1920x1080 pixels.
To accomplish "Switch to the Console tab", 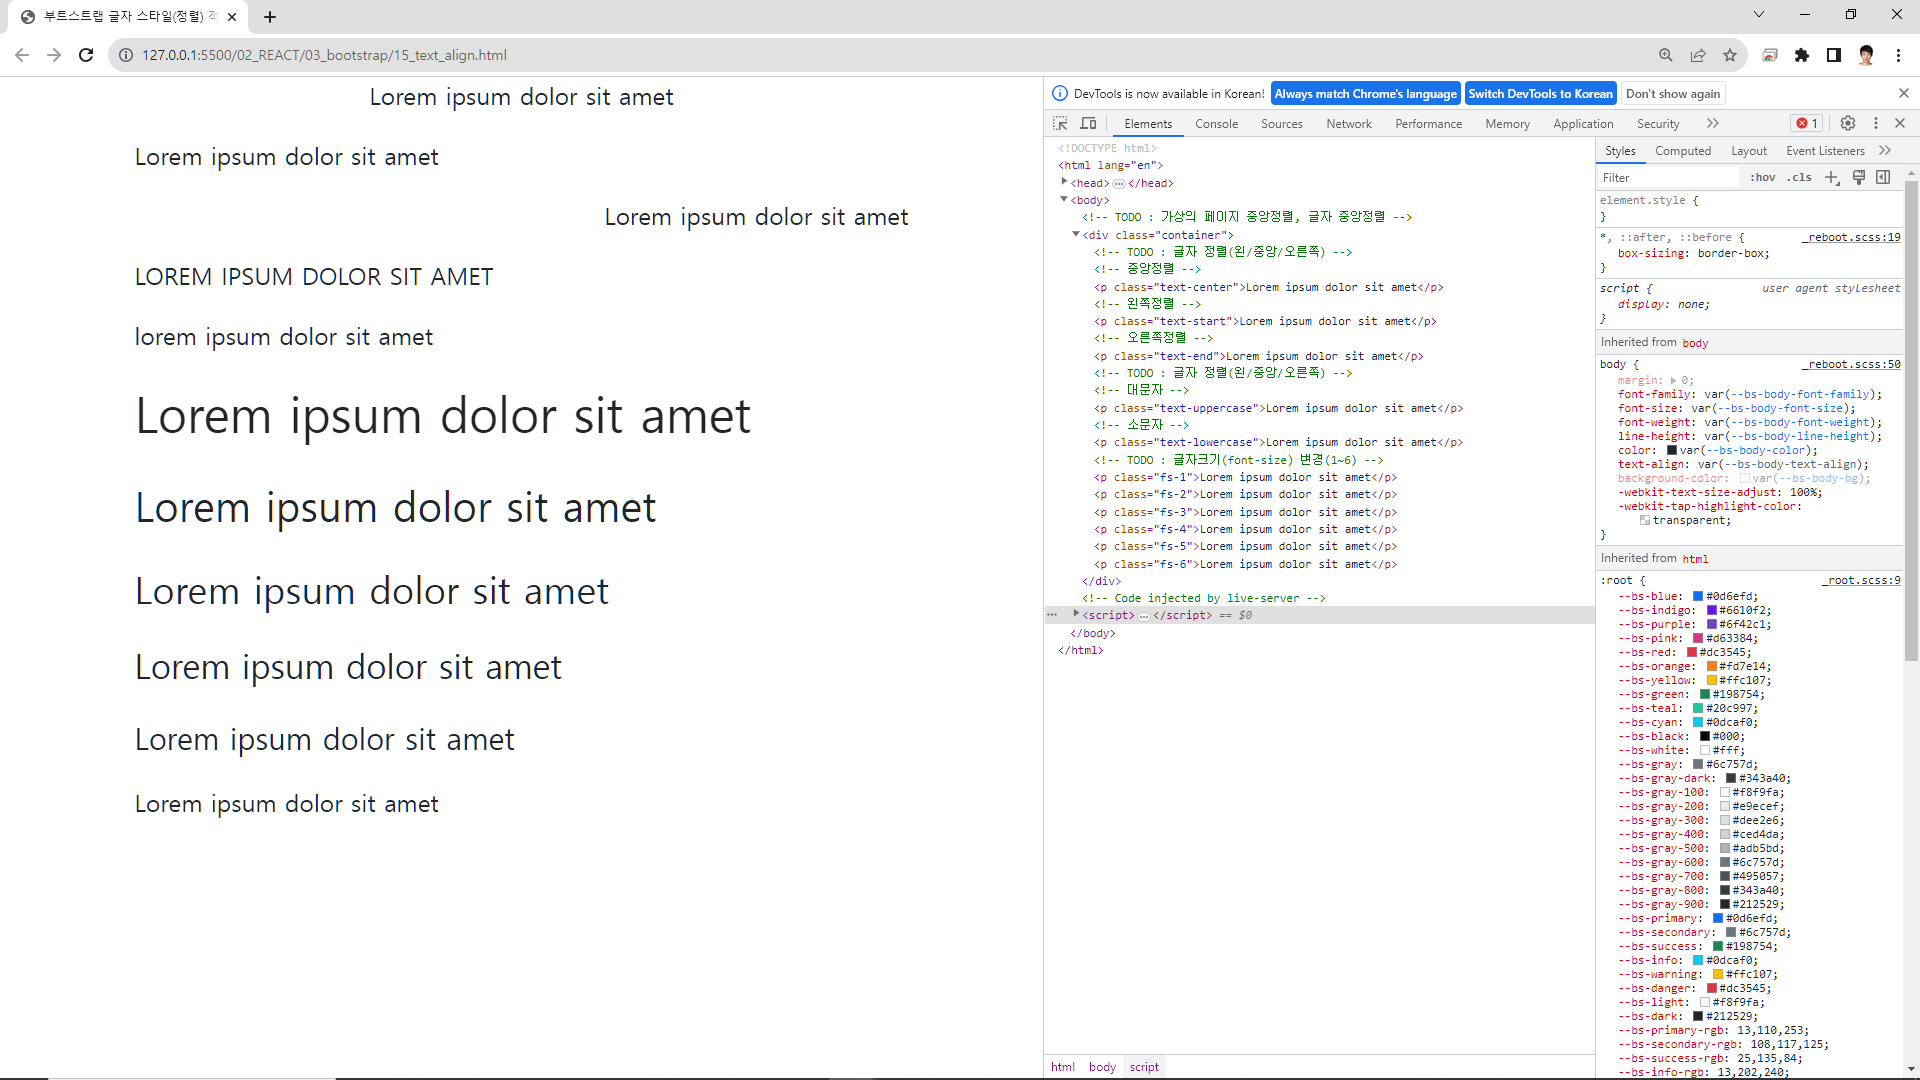I will [x=1216, y=124].
